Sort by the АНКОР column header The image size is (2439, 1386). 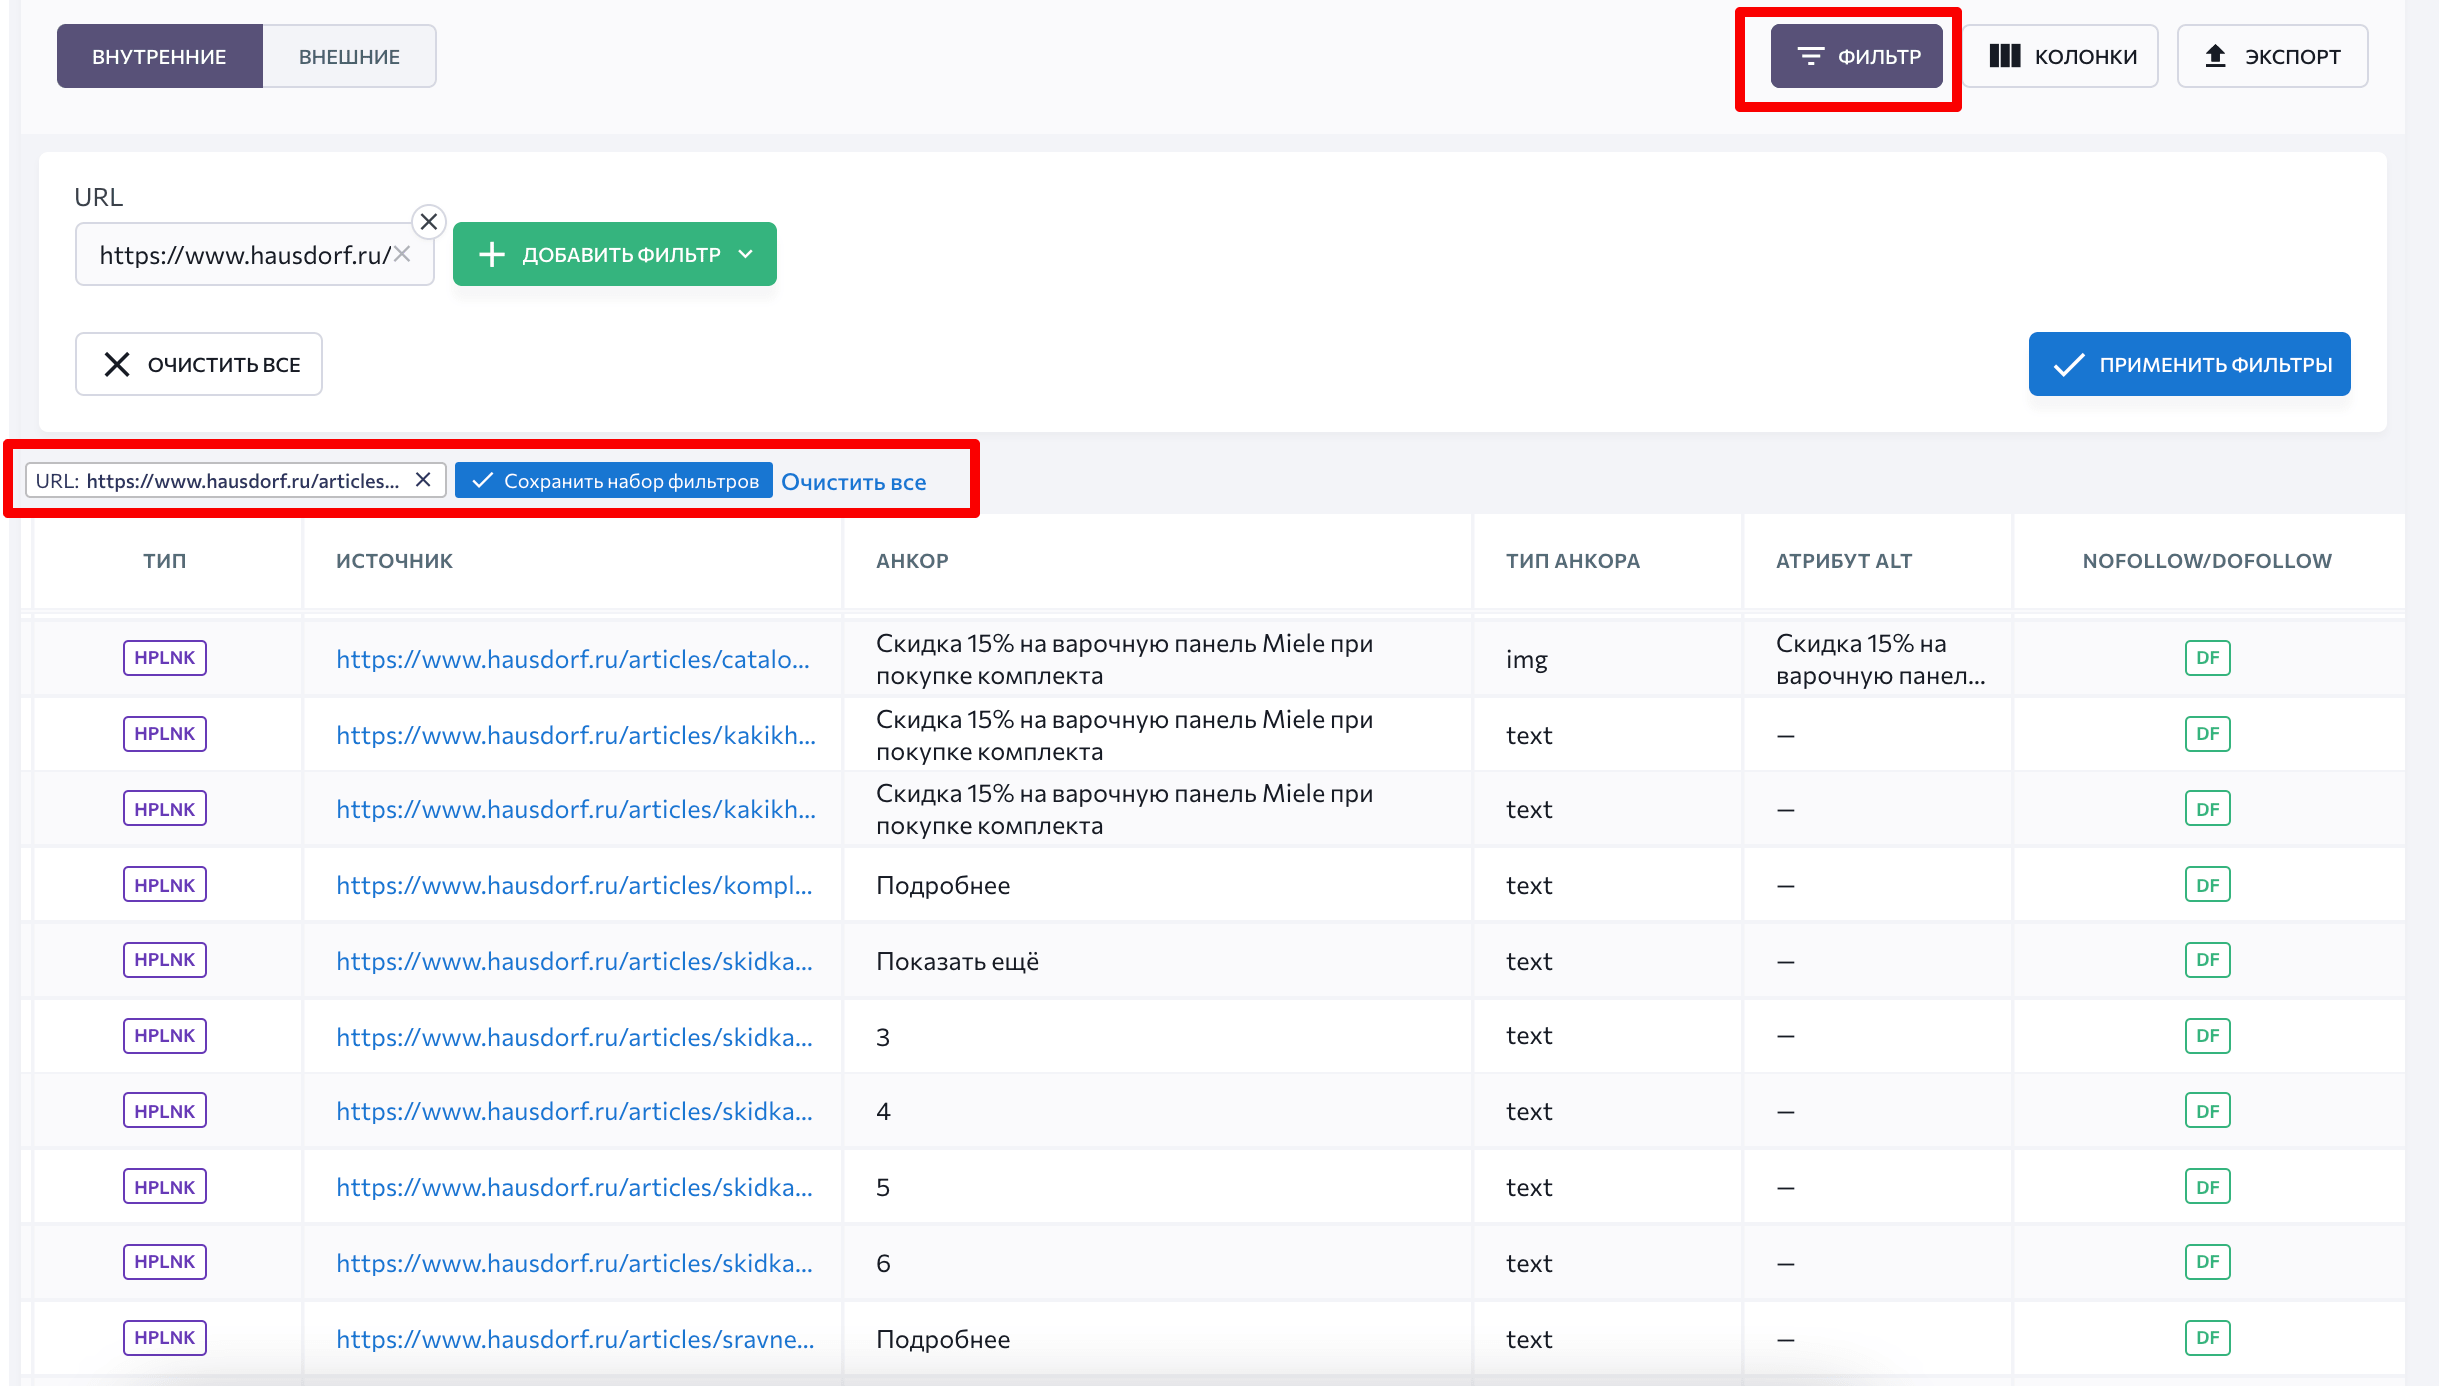coord(912,561)
